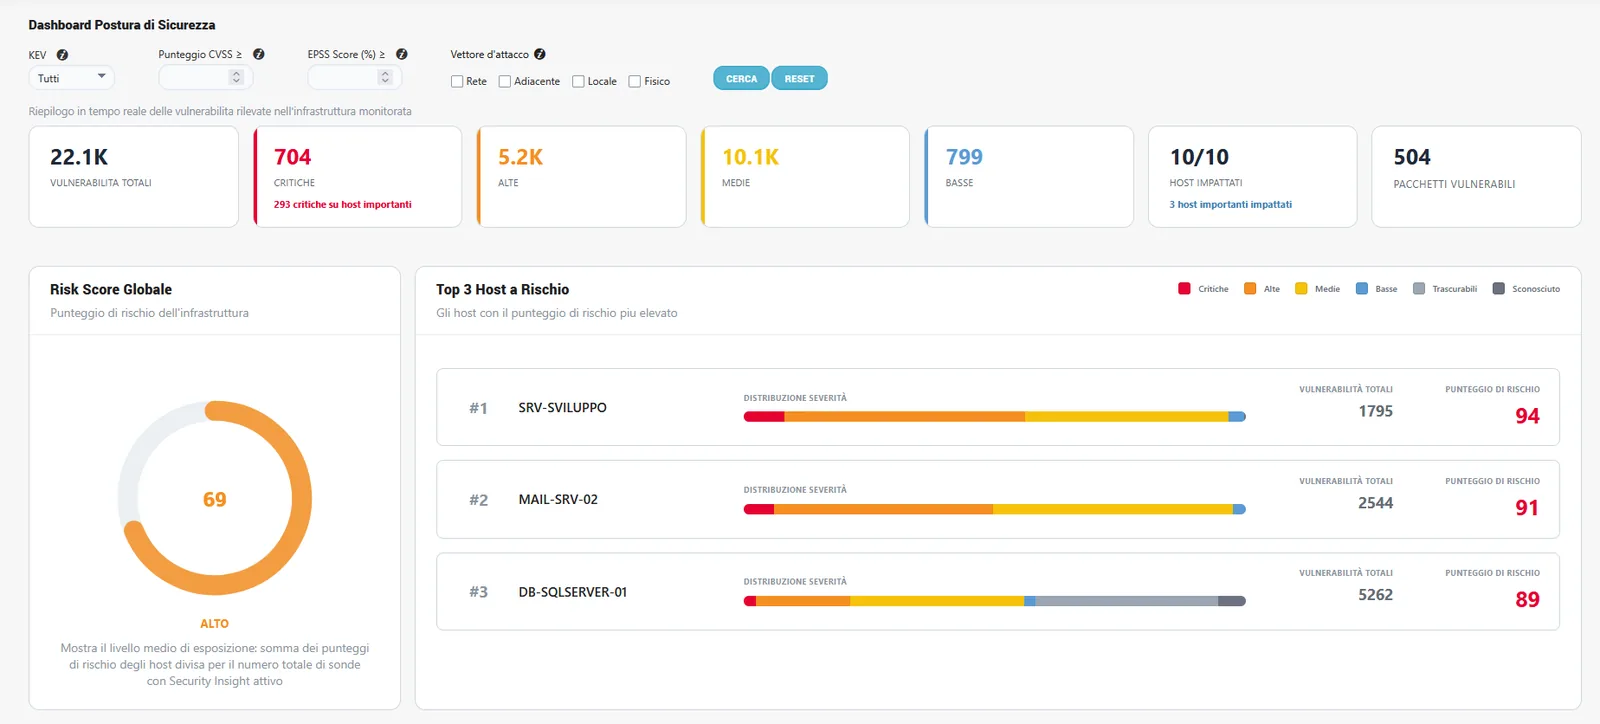Image resolution: width=1600 pixels, height=724 pixels.
Task: Click the RESET button
Action: click(x=799, y=79)
